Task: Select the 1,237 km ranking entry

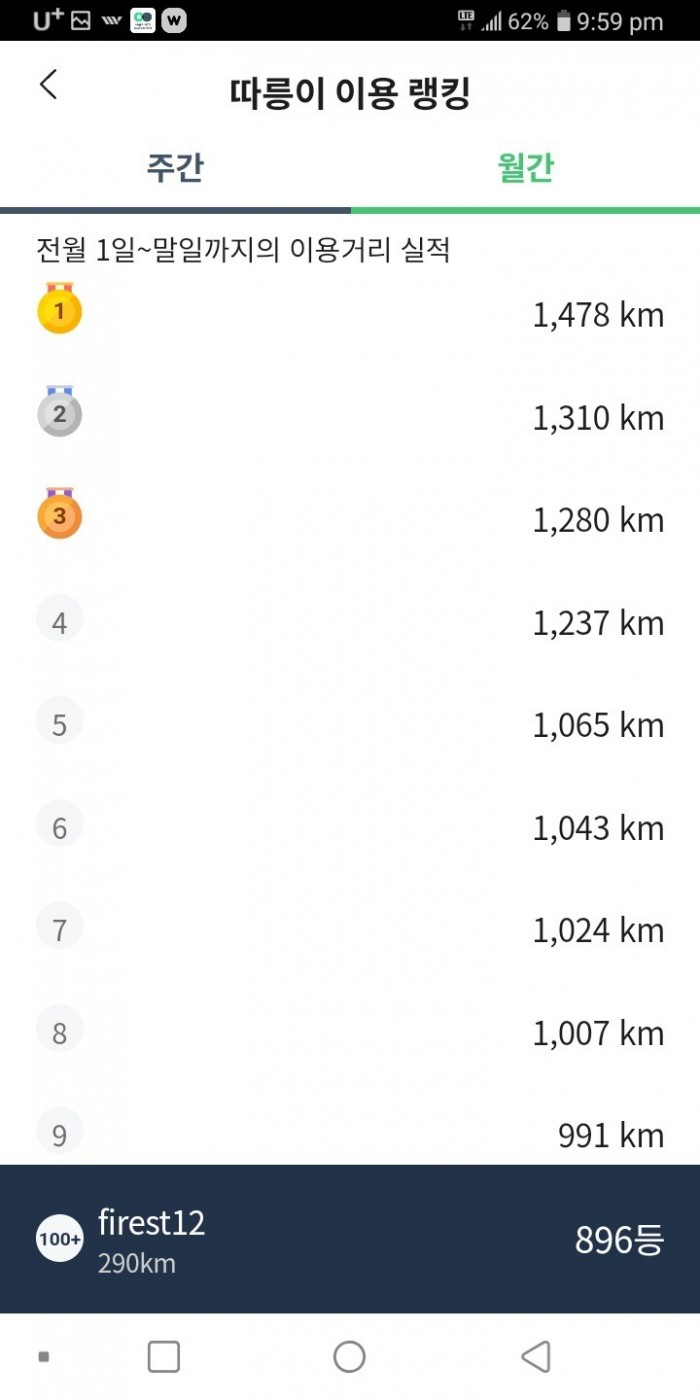Action: (x=350, y=623)
